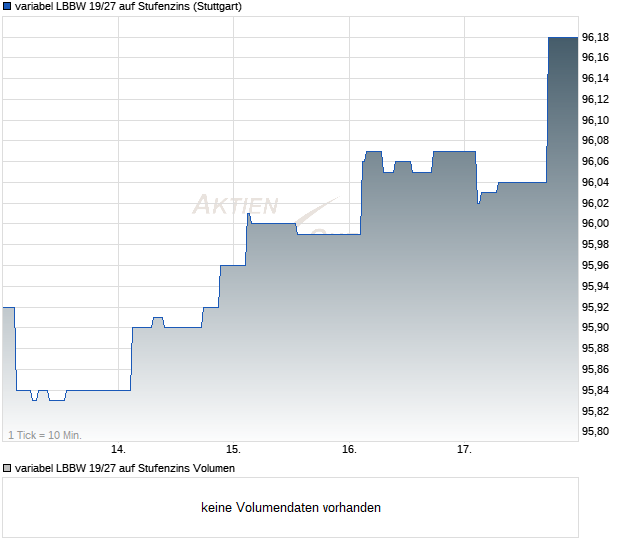This screenshot has height=546, width=620.
Task: Click the 96,12 price axis label
Action: point(595,99)
